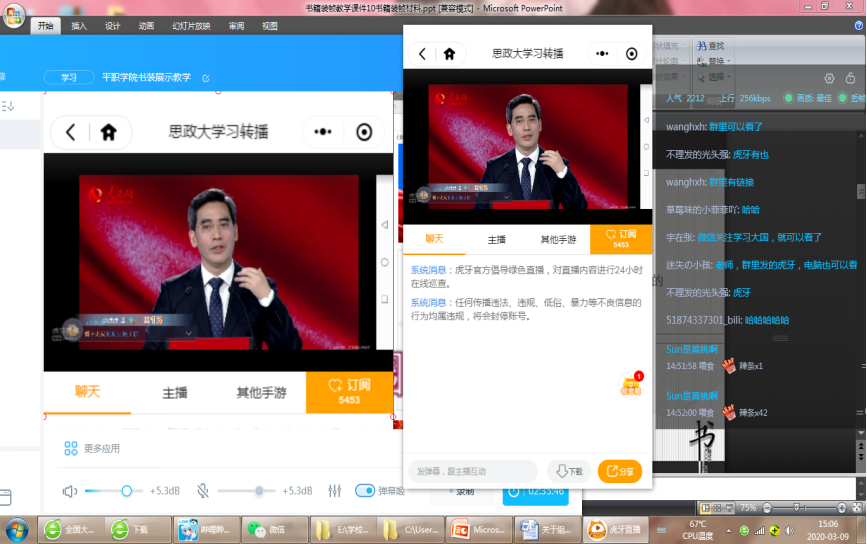The height and width of the screenshot is (544, 867).
Task: Click the sort icon in the left sidebar
Action: (8, 106)
